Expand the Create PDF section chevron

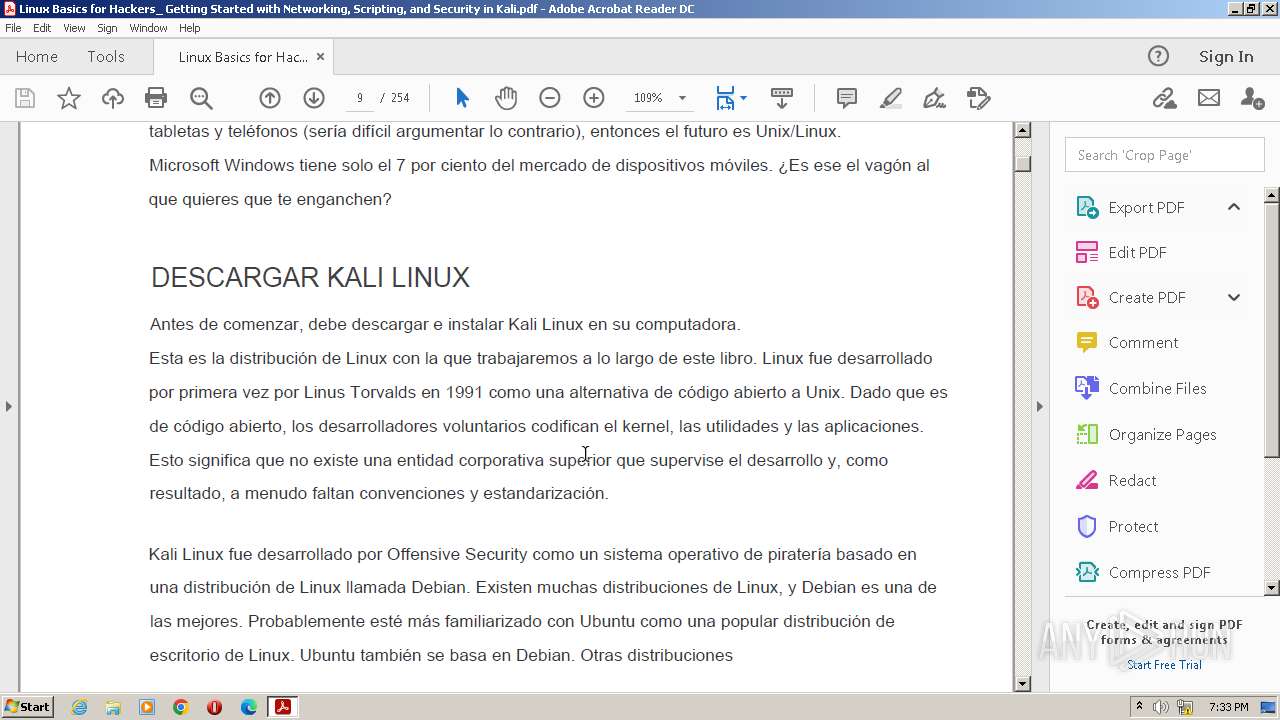click(1234, 297)
